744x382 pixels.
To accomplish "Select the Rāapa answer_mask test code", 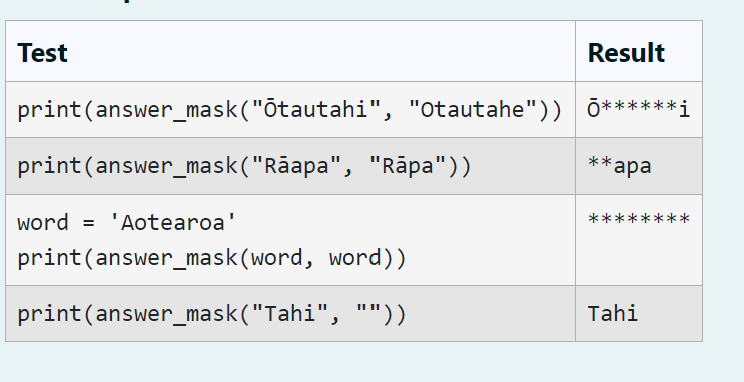I will tap(244, 166).
